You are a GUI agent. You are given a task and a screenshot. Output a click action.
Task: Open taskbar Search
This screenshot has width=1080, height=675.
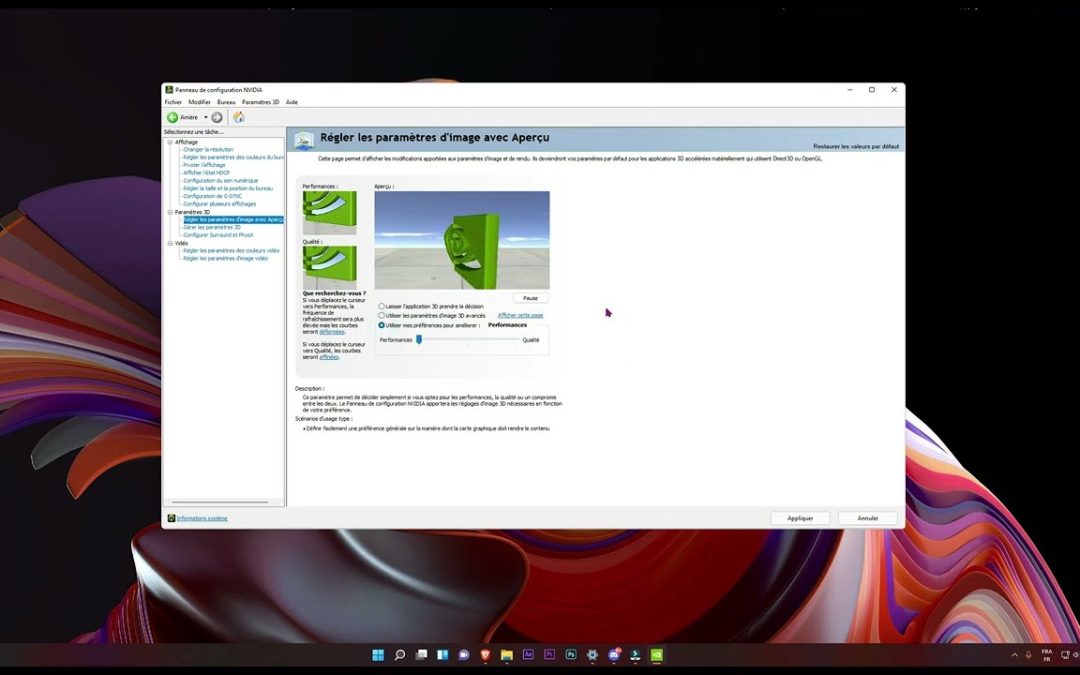[x=399, y=654]
